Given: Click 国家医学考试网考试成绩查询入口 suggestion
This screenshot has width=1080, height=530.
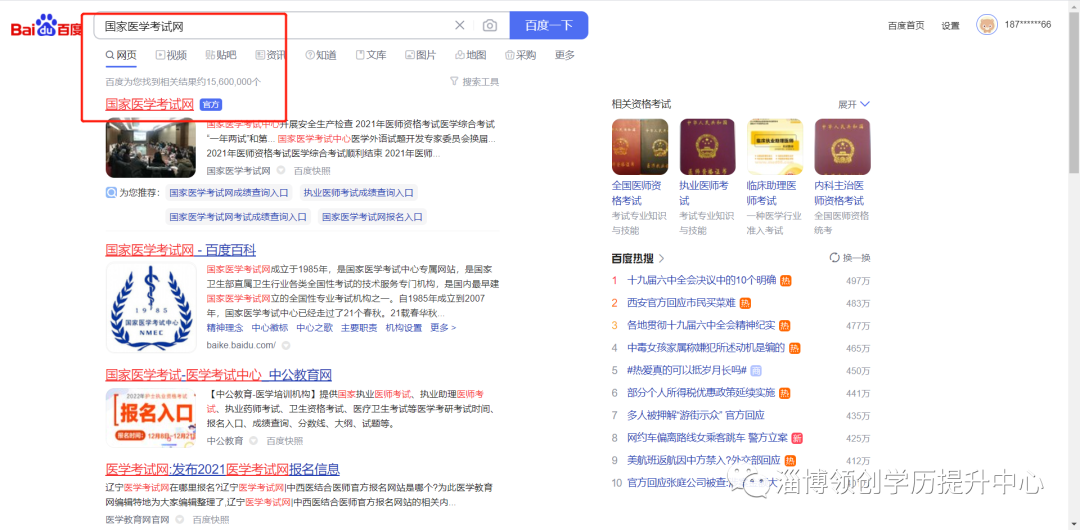Looking at the screenshot, I should point(238,216).
